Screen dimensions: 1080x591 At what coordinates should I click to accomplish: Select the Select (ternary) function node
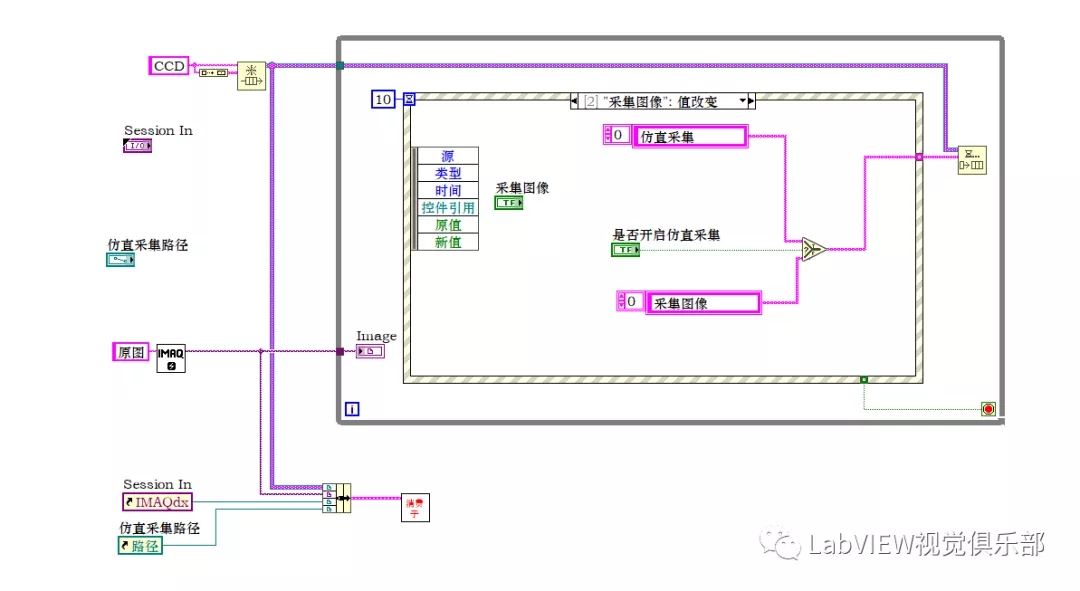coord(813,249)
